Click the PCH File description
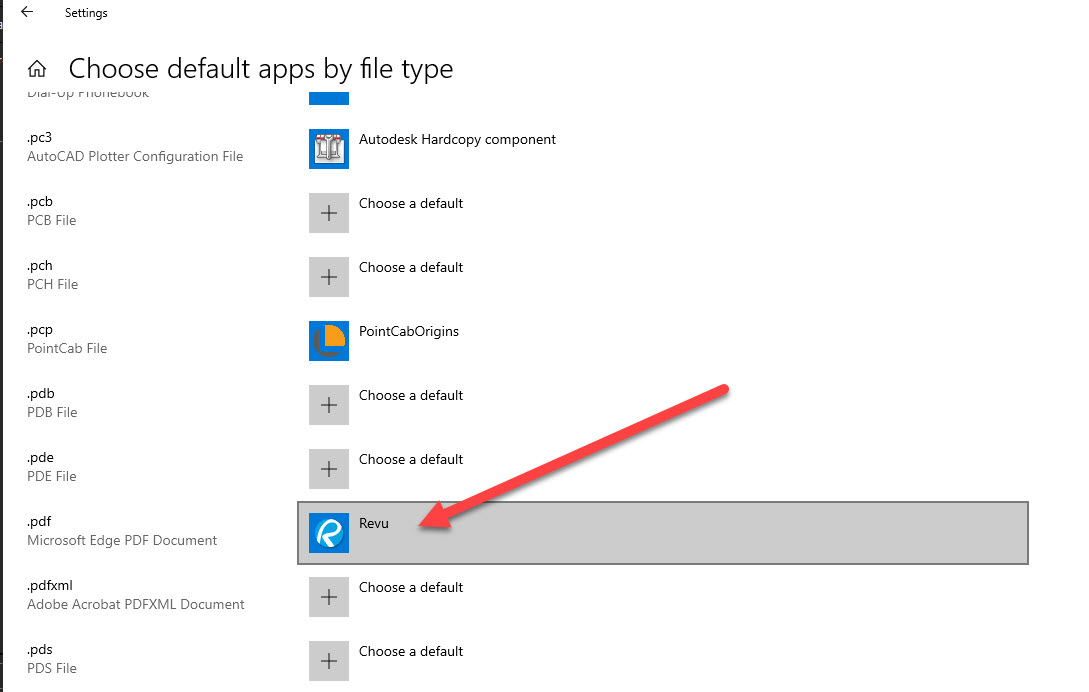Image resolution: width=1089 pixels, height=692 pixels. tap(52, 284)
